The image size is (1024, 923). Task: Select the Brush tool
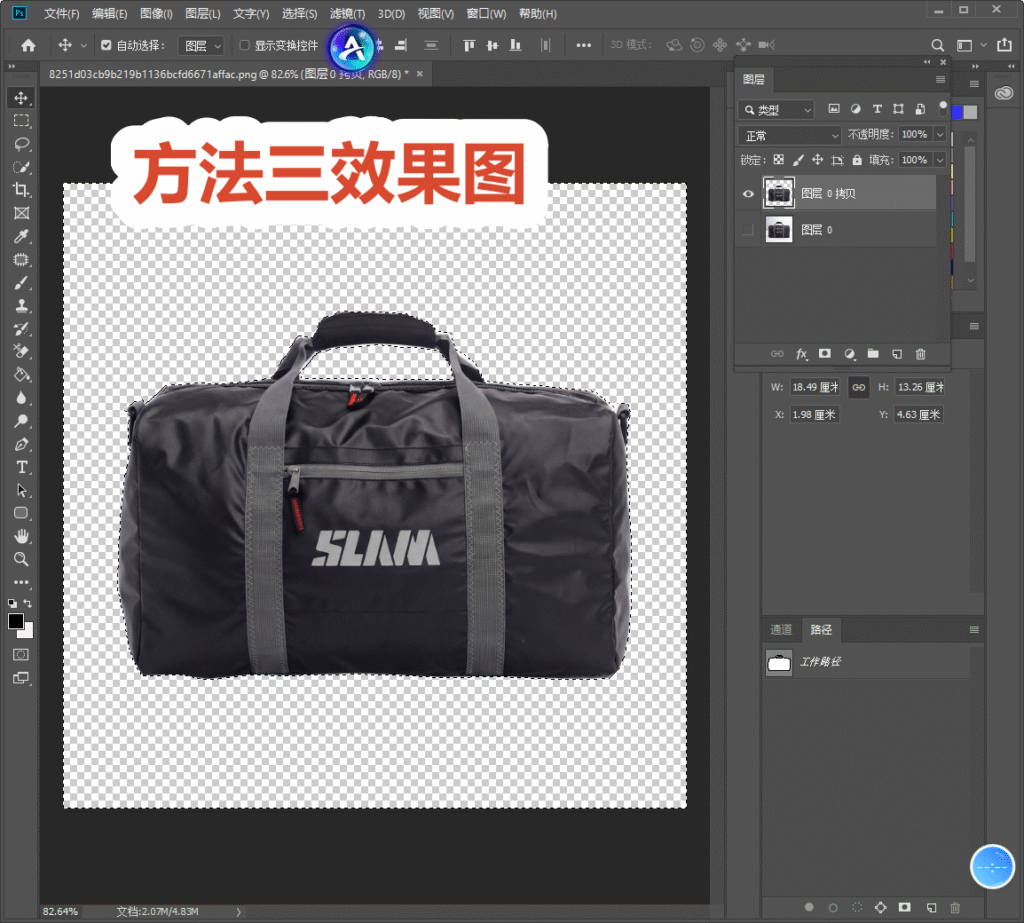click(x=21, y=283)
